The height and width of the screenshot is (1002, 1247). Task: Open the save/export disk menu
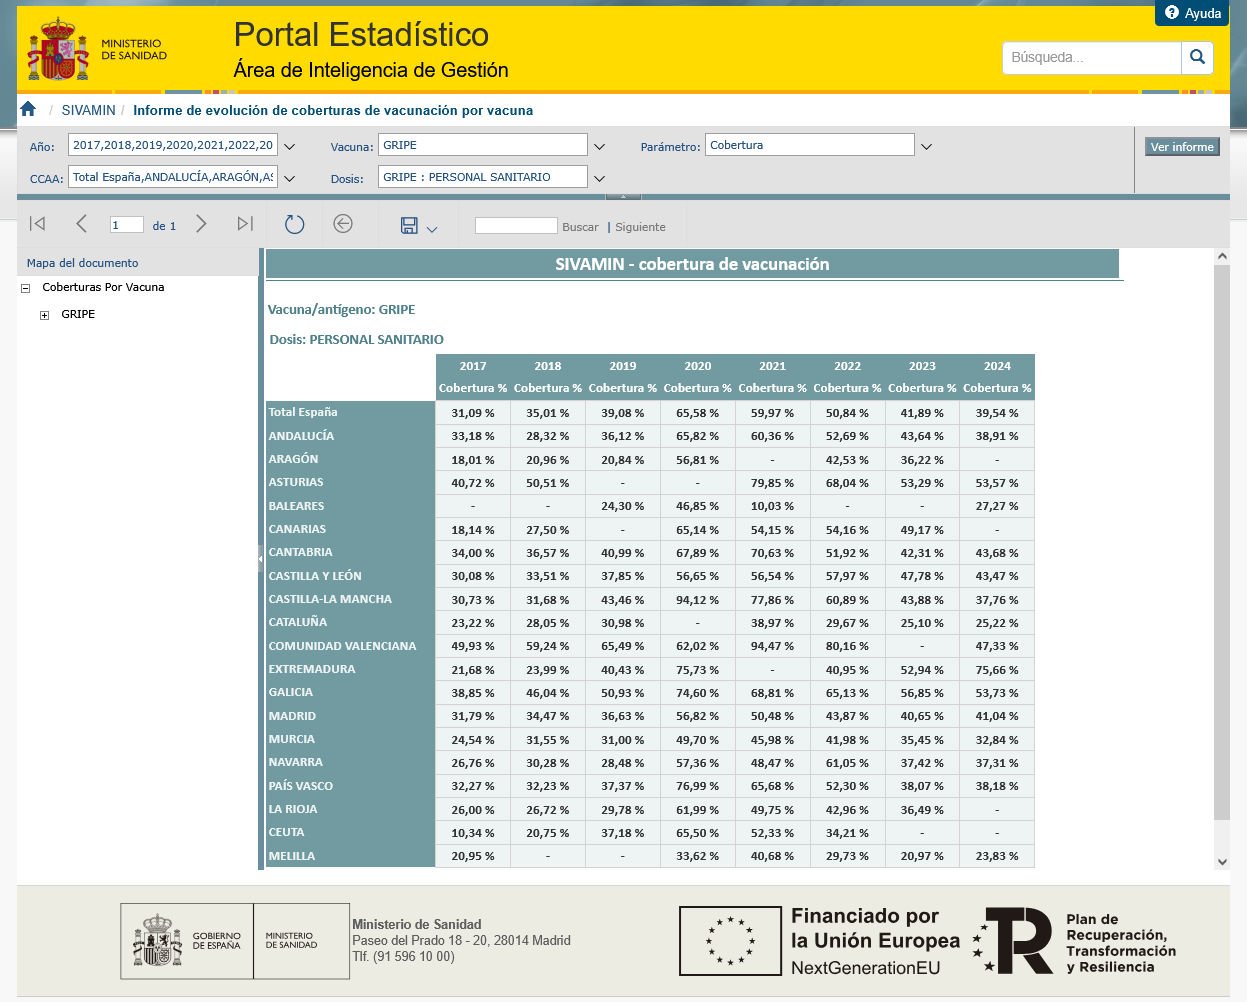[418, 226]
